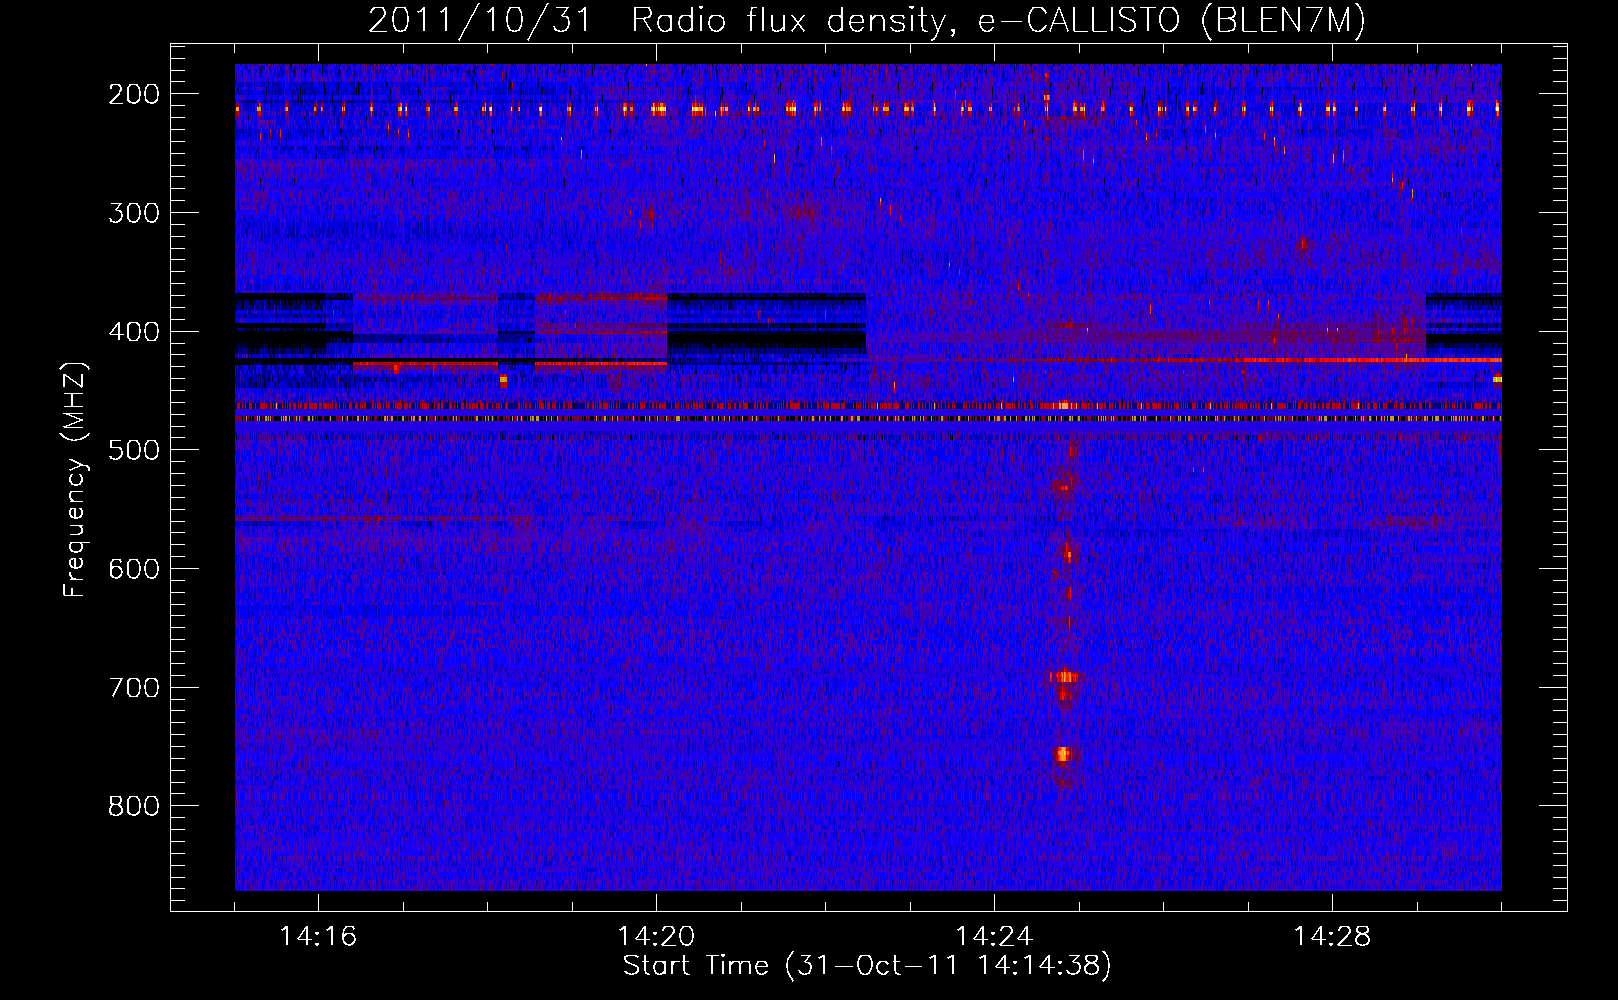This screenshot has height=1000, width=1618.
Task: Click the 14:28 time tick label
Action: tap(1332, 937)
